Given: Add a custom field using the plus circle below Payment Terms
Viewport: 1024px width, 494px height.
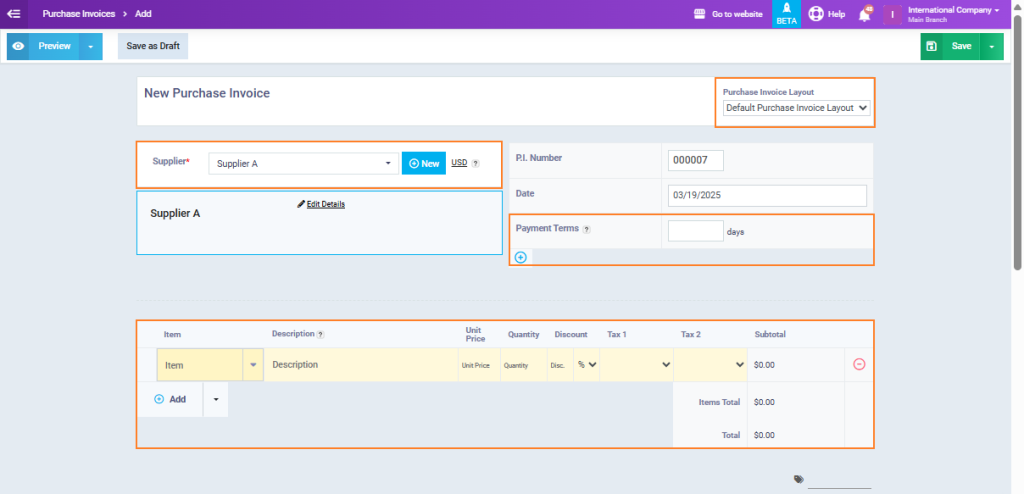Looking at the screenshot, I should click(520, 257).
